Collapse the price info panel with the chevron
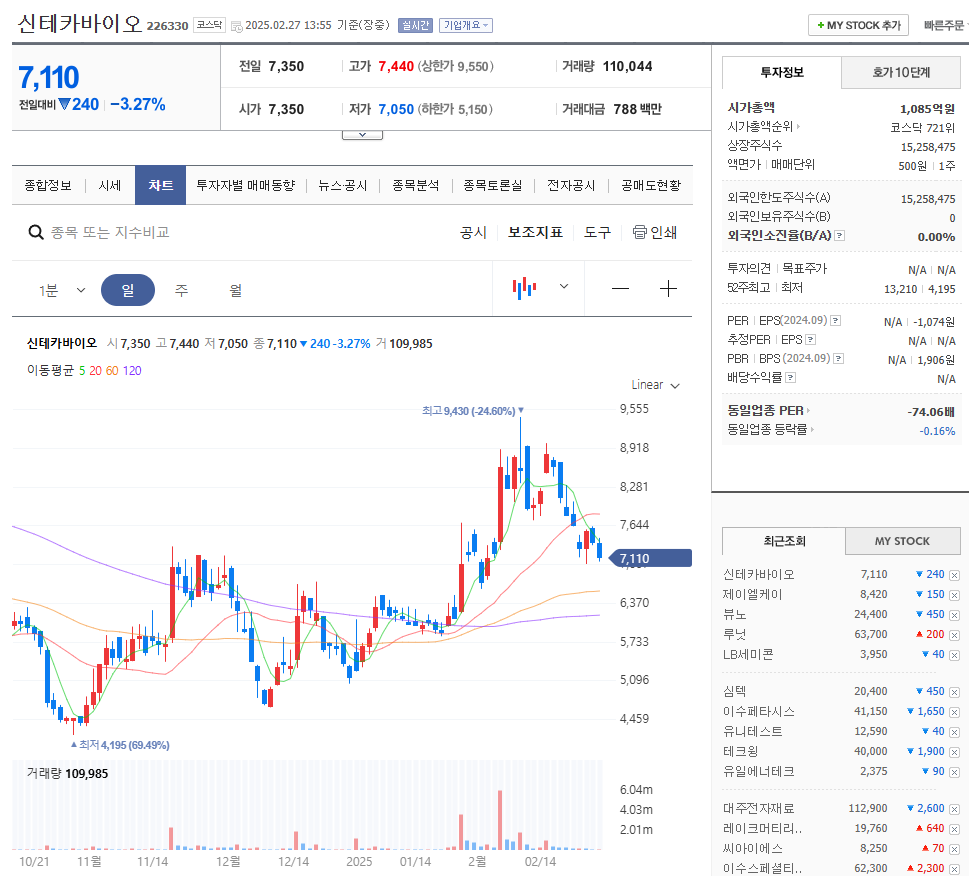 point(361,132)
